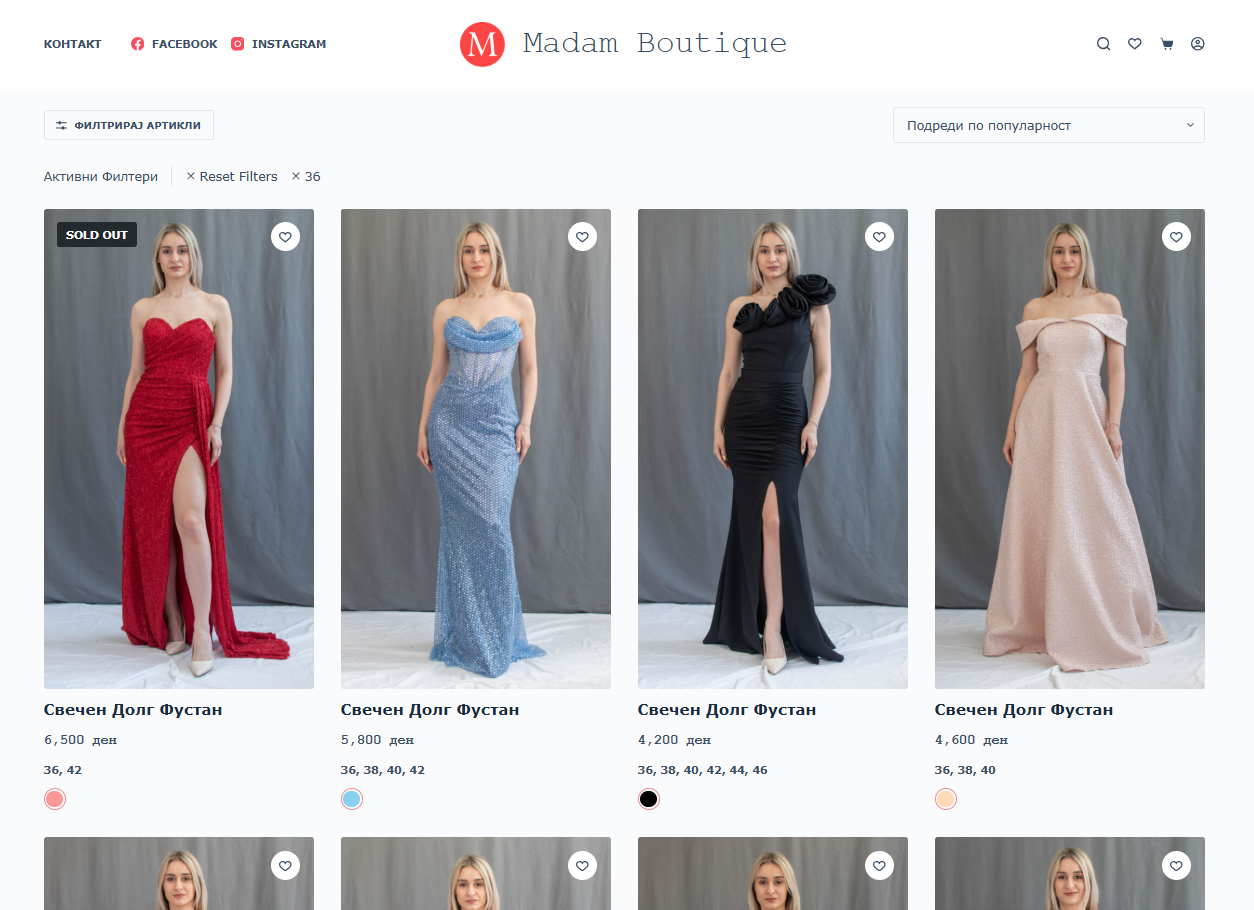Click the red M logo of Madam Boutique
Viewport: 1254px width, 910px height.
[482, 44]
